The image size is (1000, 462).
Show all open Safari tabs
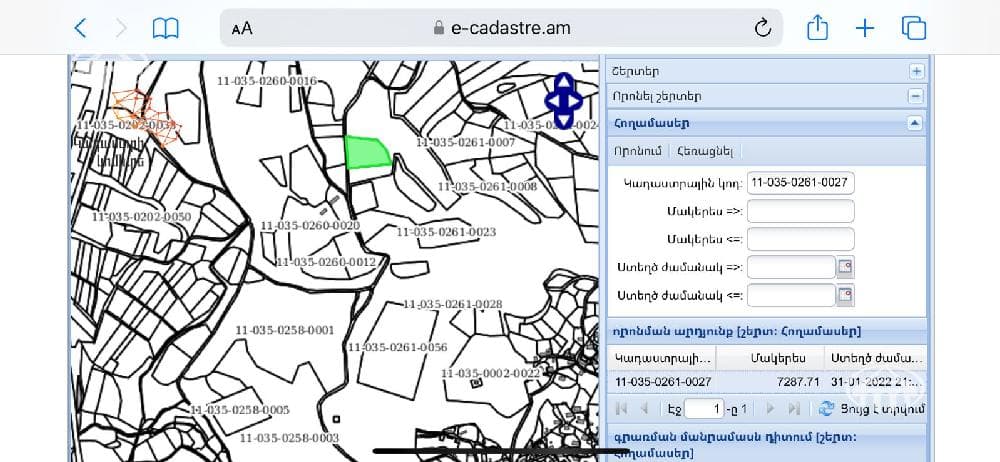pos(913,28)
